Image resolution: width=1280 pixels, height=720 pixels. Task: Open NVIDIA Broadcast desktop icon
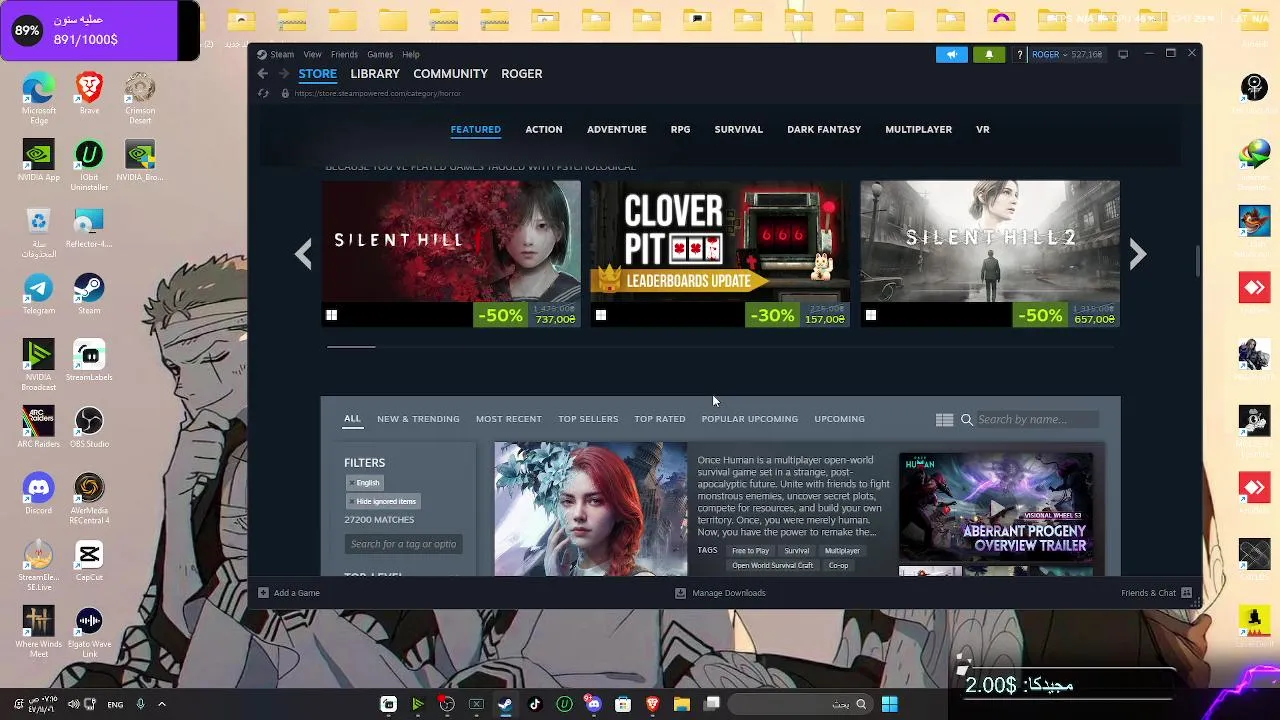pos(39,366)
